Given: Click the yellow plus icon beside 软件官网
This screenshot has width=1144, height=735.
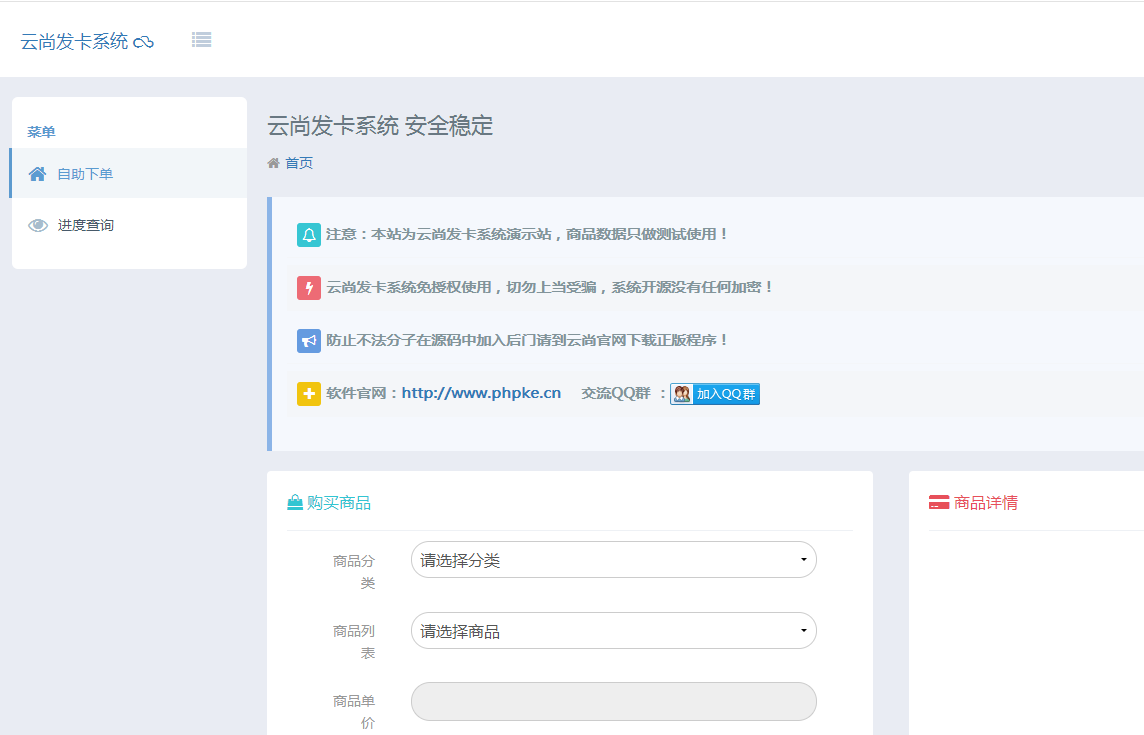Looking at the screenshot, I should coord(309,394).
